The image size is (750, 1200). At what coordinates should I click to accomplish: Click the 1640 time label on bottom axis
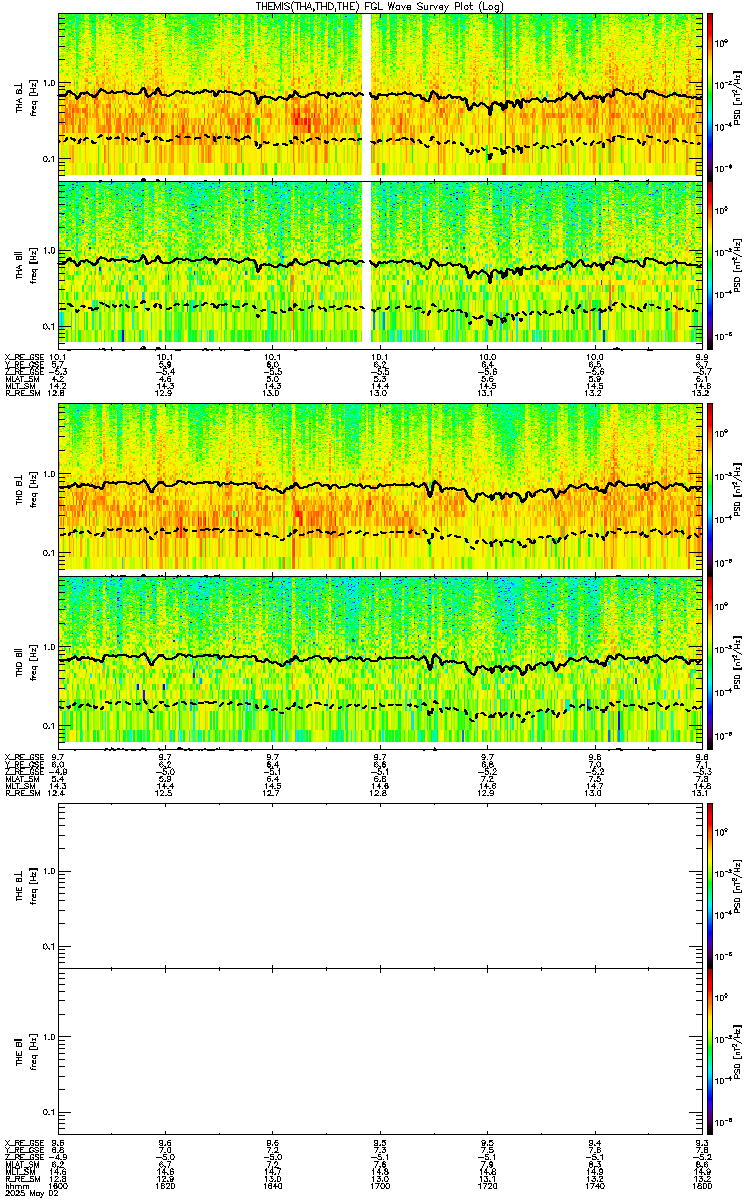pyautogui.click(x=272, y=1184)
